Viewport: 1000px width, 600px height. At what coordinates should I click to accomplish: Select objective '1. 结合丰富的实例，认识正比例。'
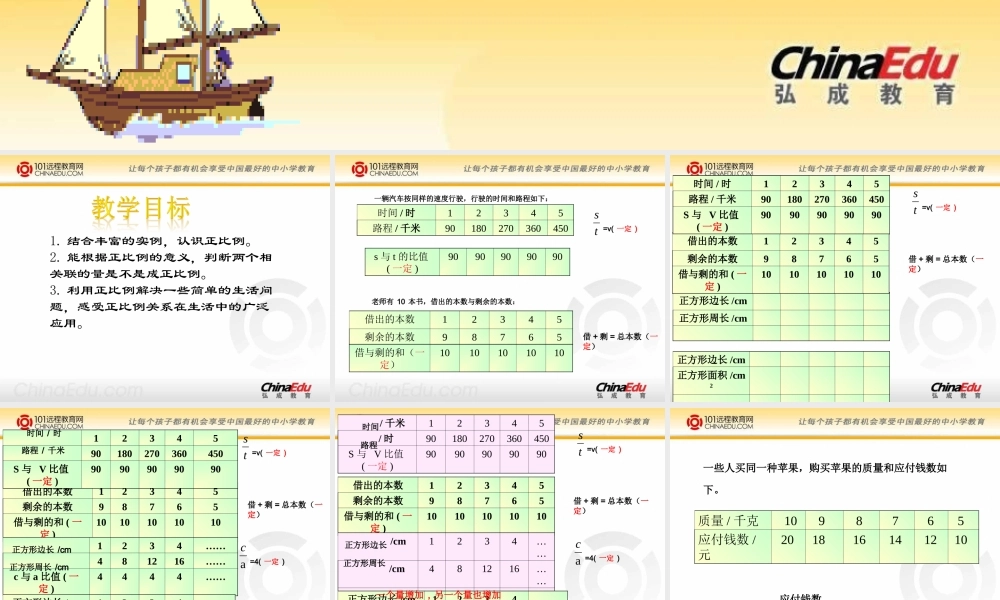[x=152, y=241]
